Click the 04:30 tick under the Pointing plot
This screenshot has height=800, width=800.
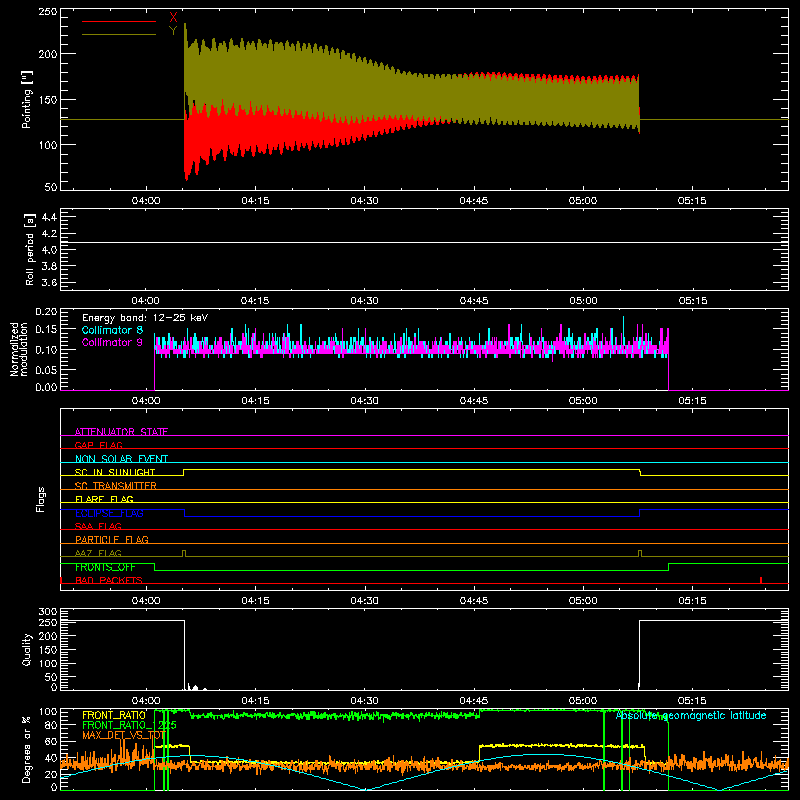click(364, 201)
